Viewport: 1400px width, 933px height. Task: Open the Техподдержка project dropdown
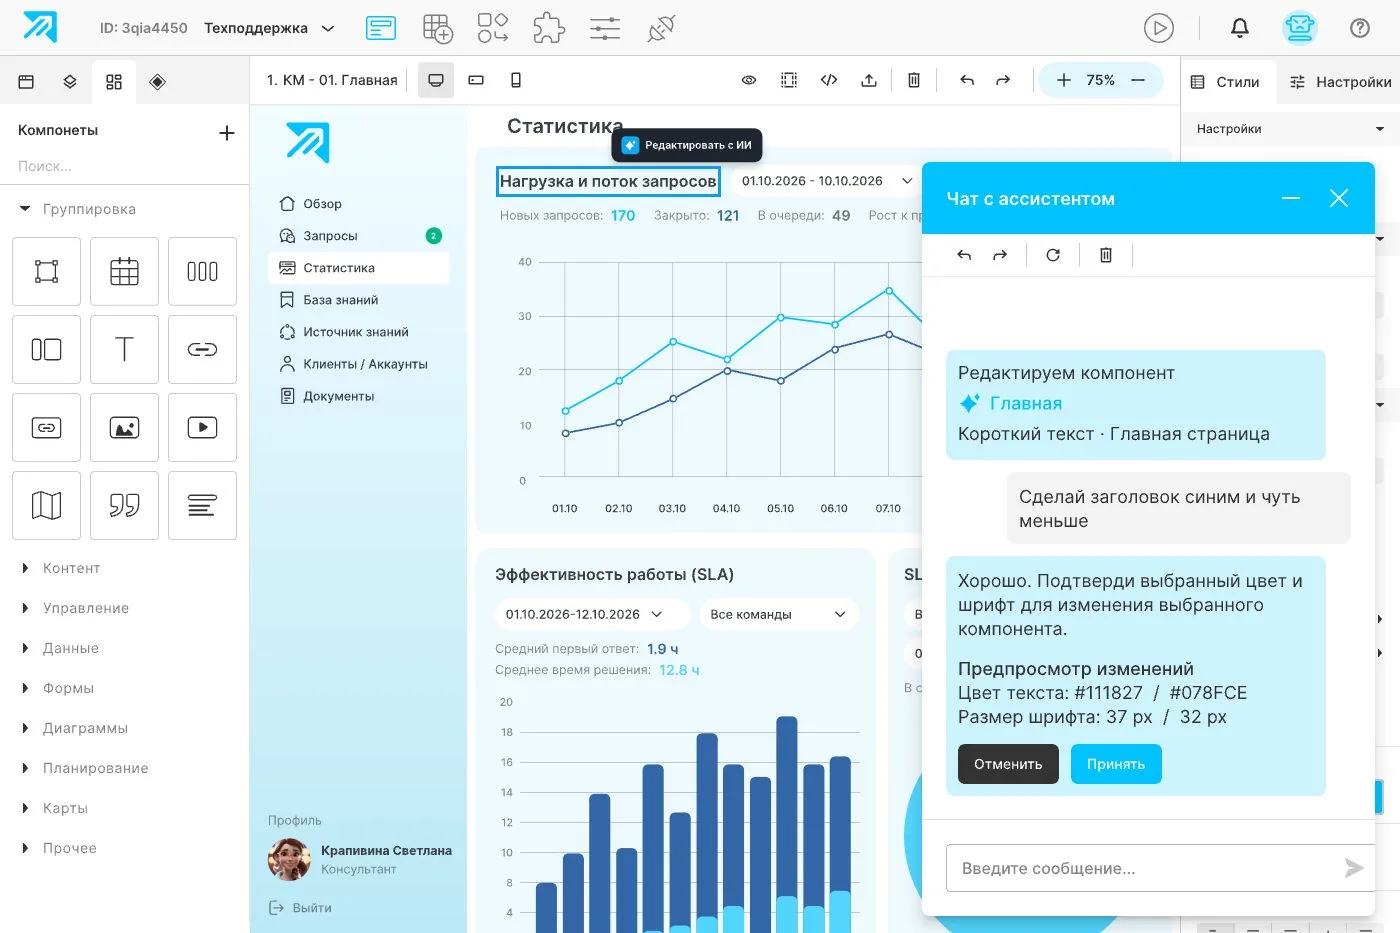tap(269, 28)
